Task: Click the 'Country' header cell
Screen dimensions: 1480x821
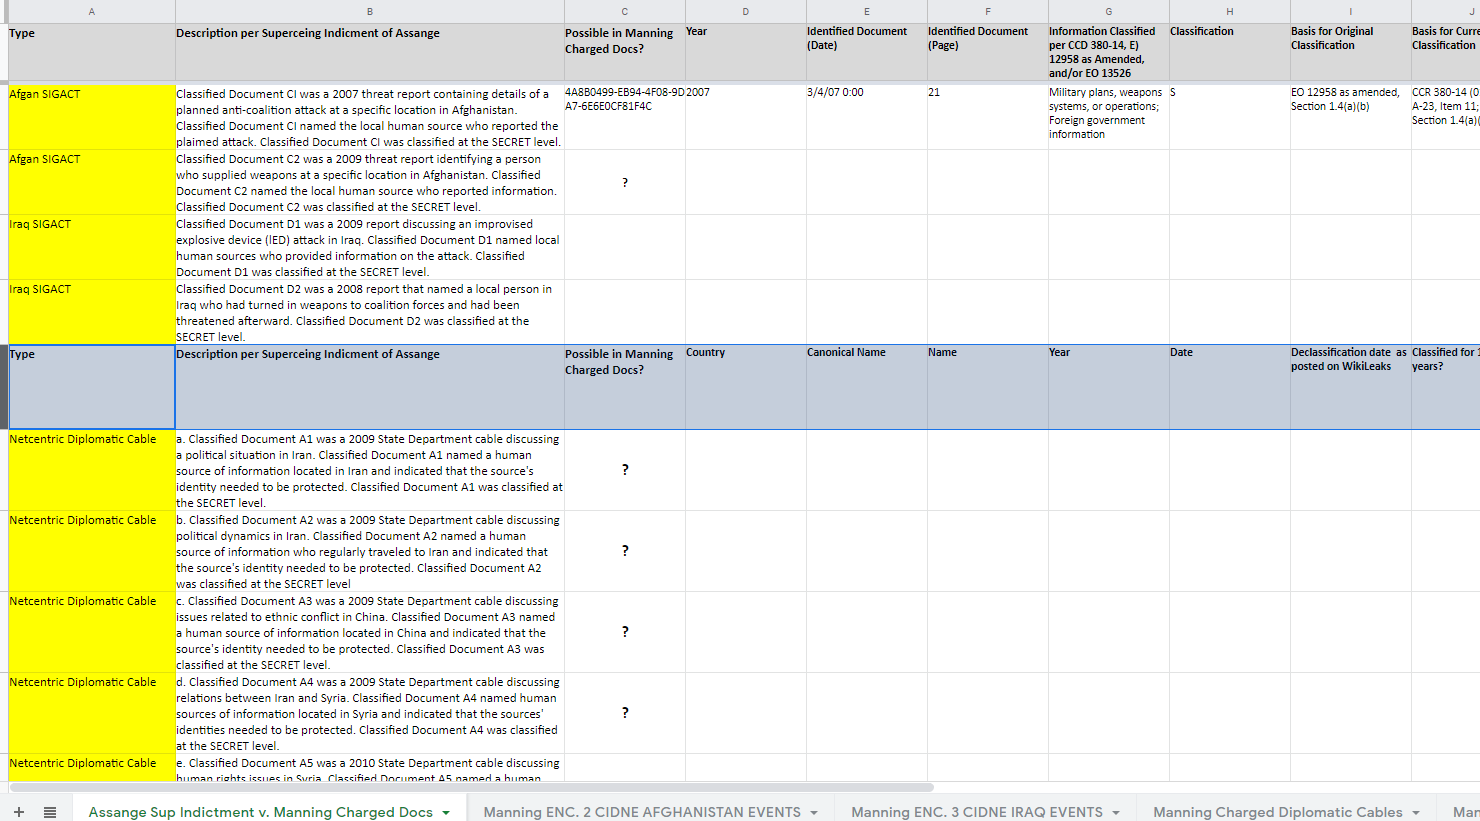Action: (746, 387)
